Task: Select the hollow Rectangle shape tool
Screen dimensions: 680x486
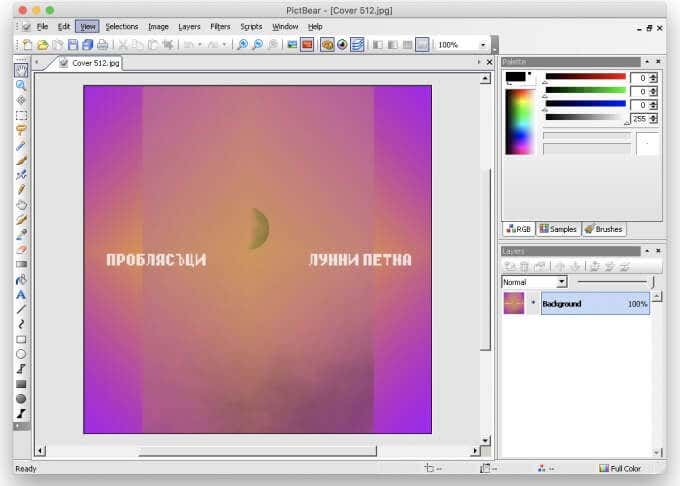Action: click(21, 339)
